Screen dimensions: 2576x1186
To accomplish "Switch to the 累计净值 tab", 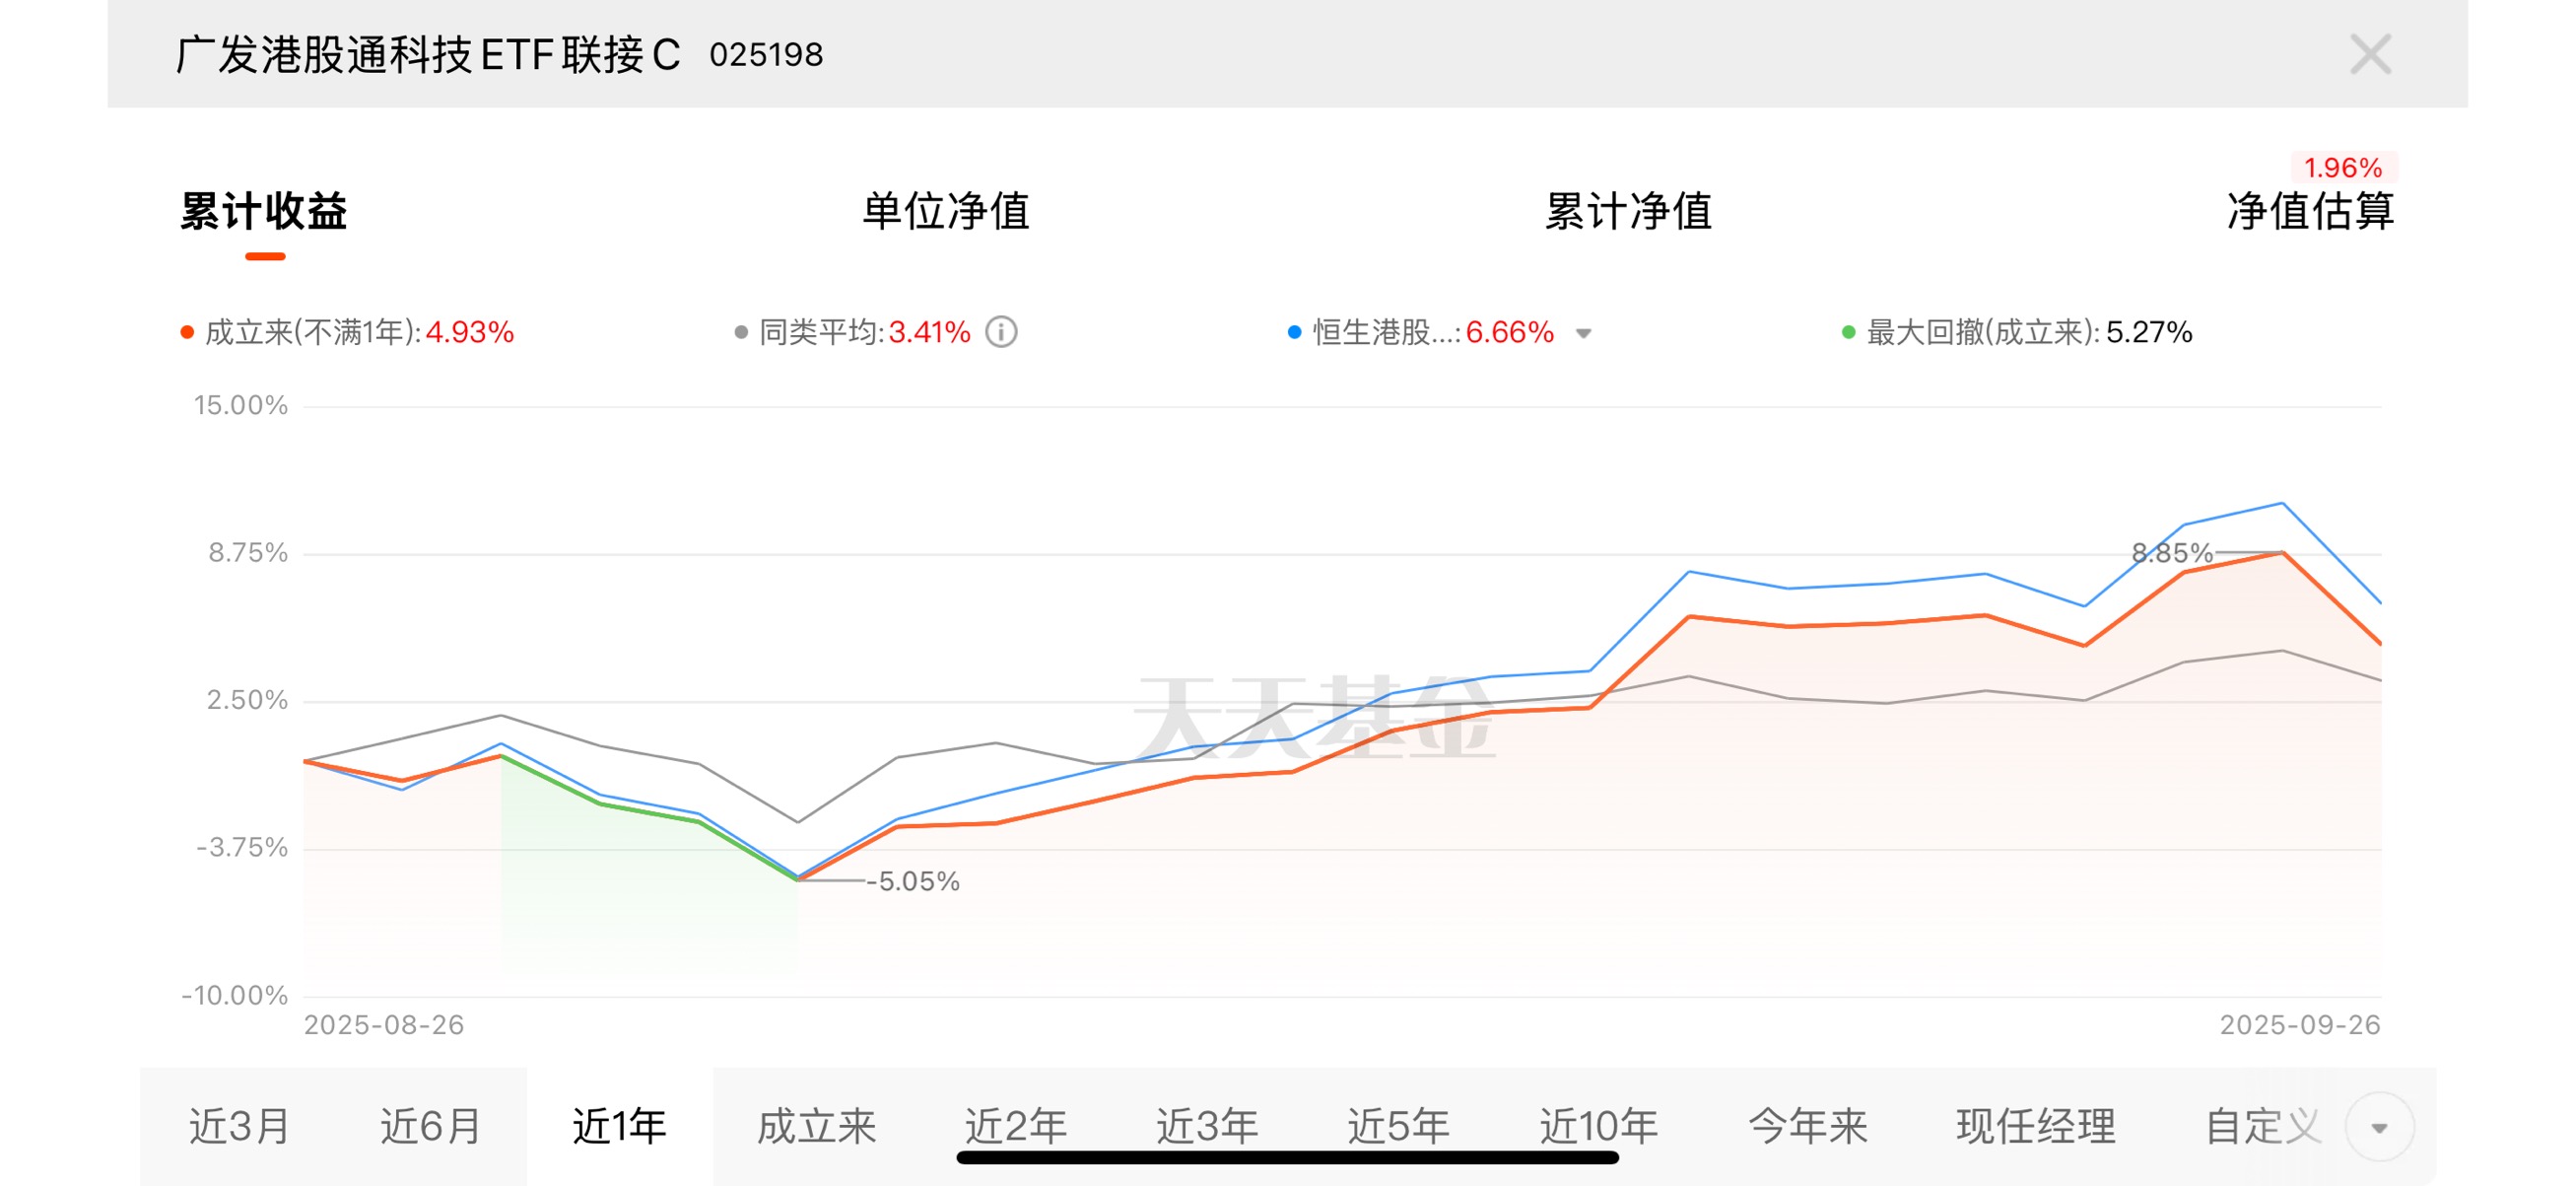I will [1628, 211].
